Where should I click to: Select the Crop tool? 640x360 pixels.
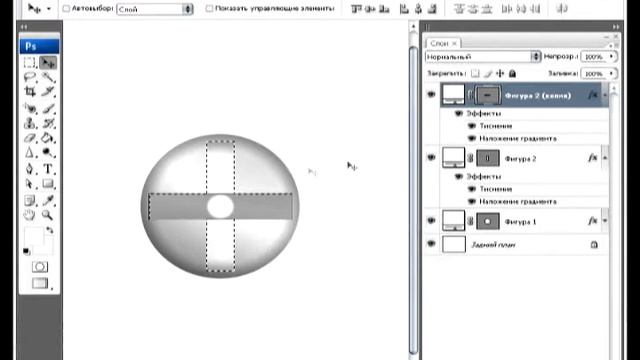click(29, 91)
